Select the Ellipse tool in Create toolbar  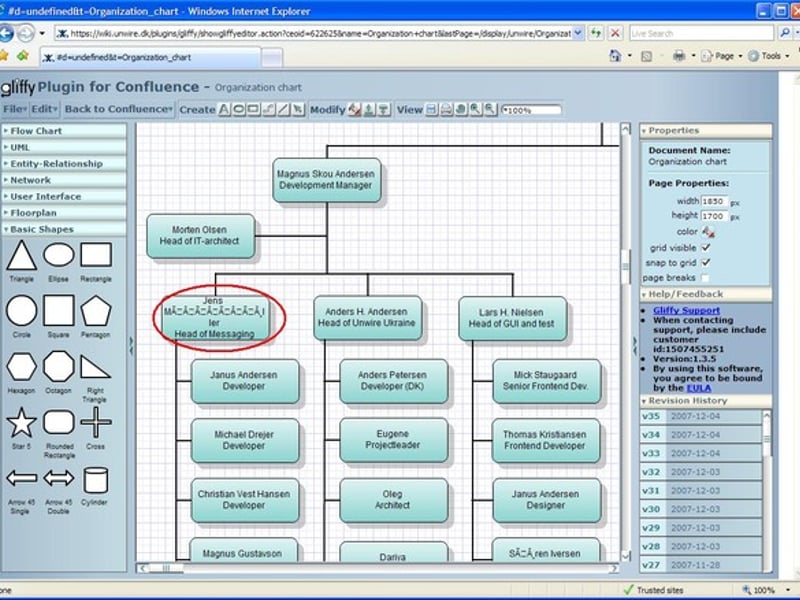point(238,109)
